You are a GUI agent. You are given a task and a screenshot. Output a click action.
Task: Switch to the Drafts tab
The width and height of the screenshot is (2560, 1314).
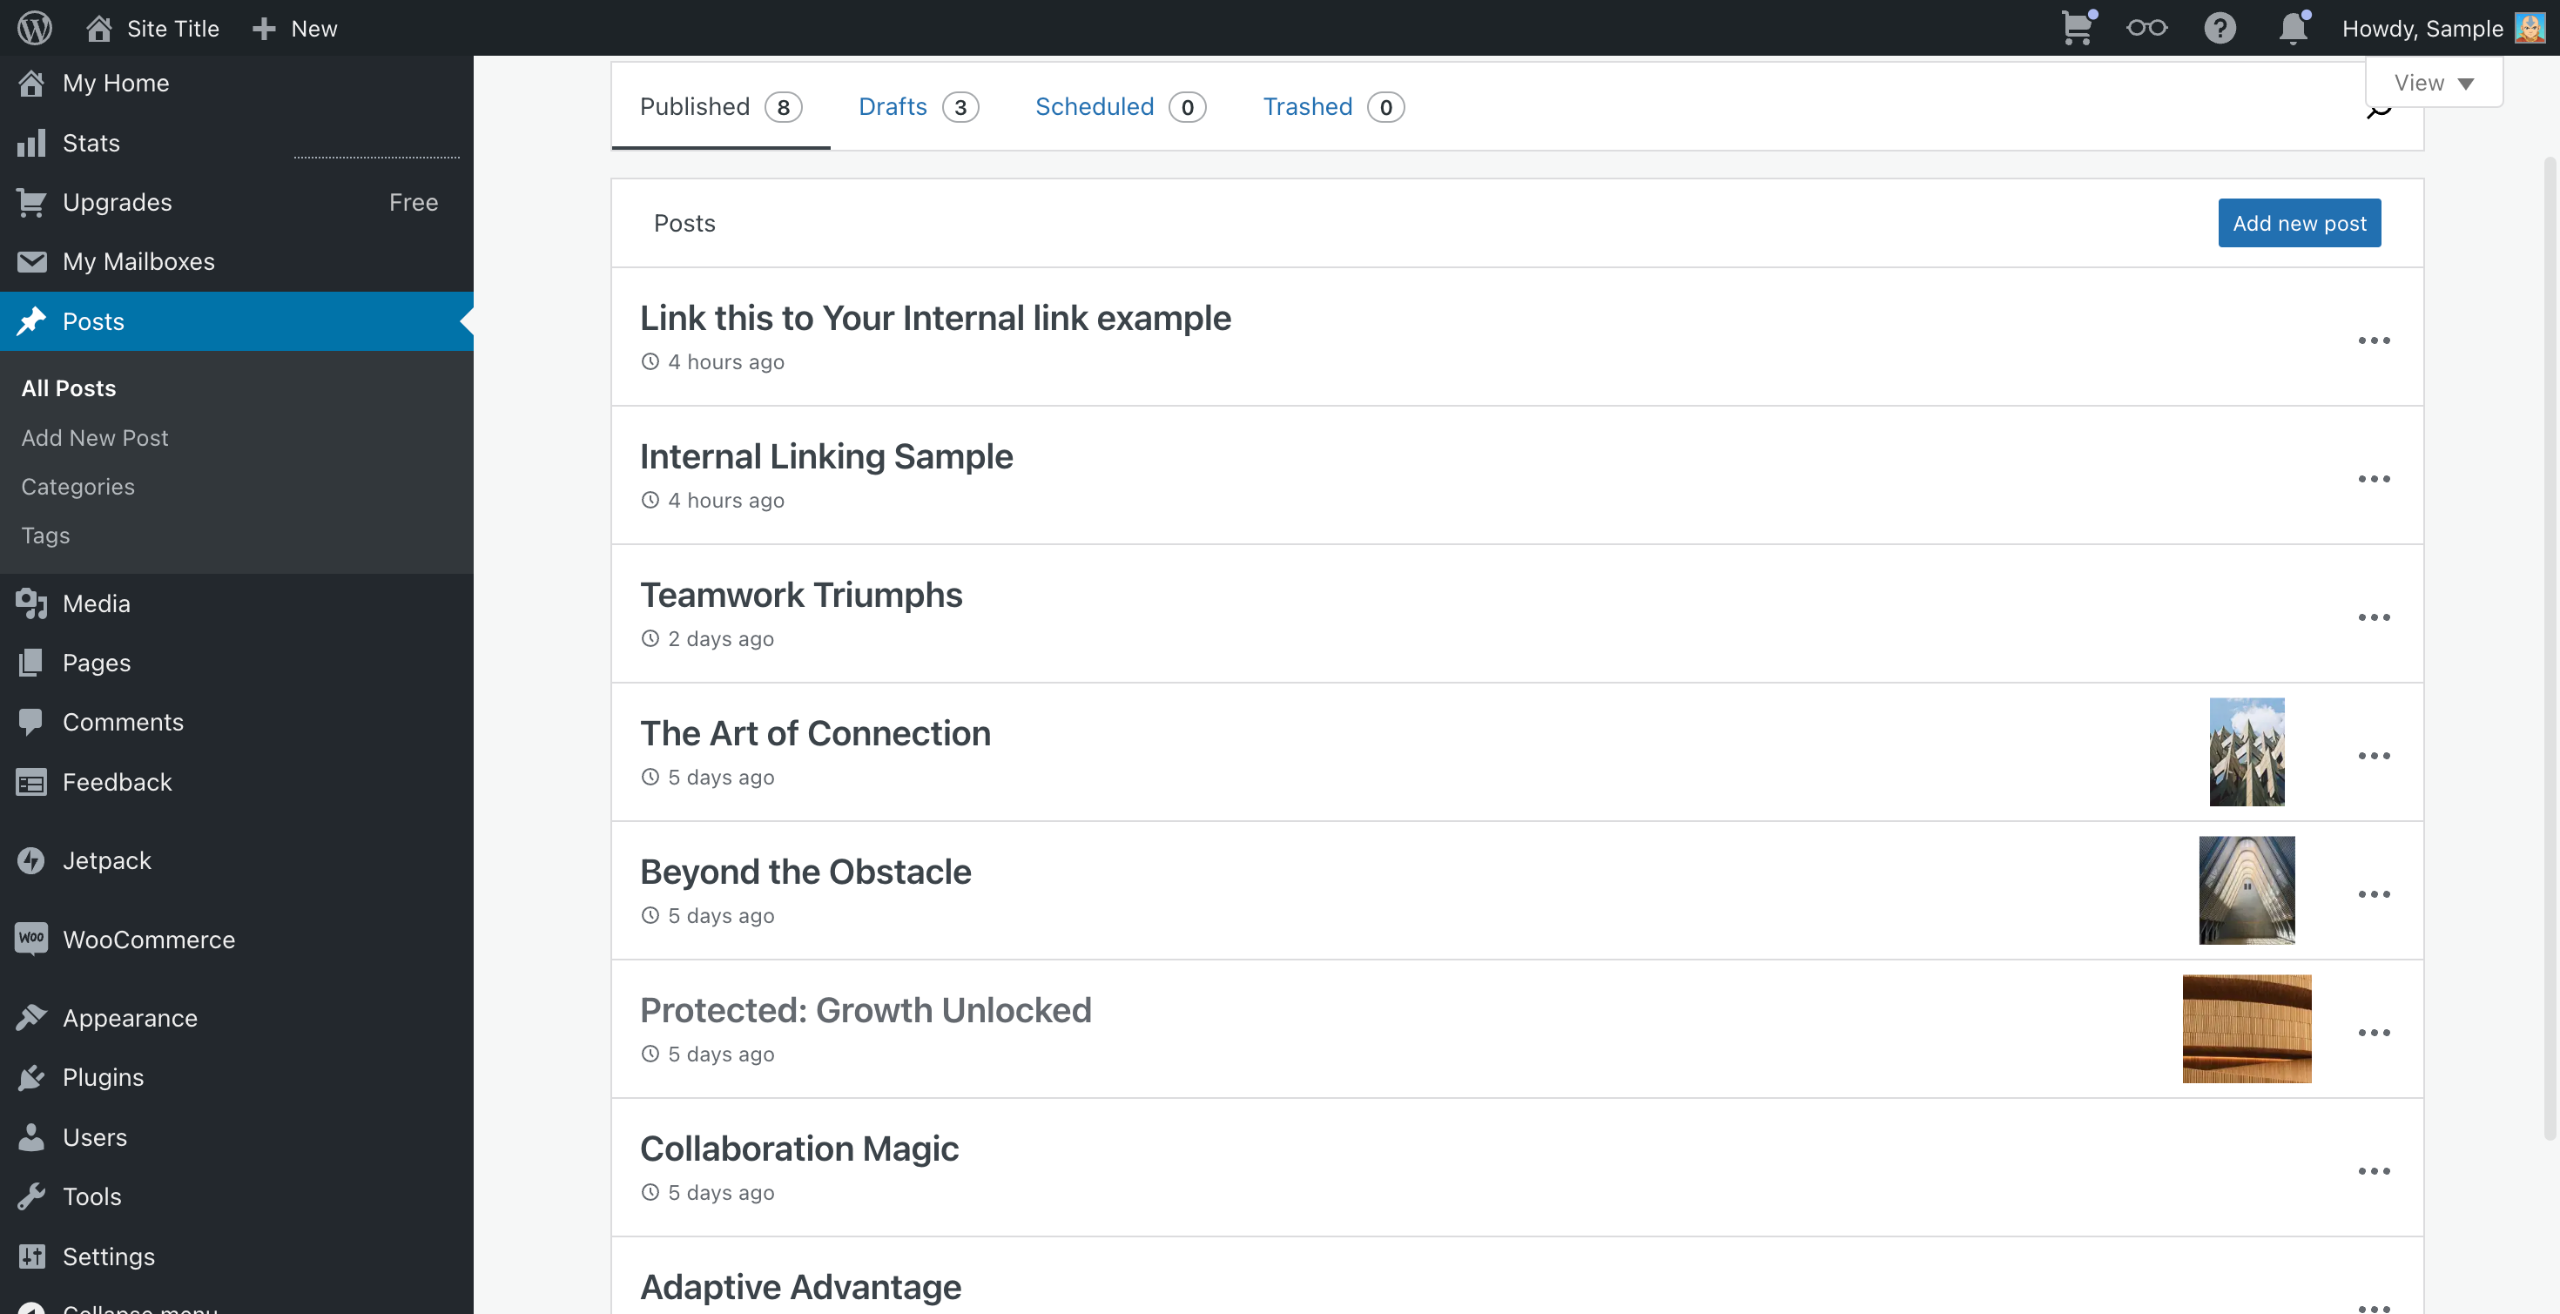pyautogui.click(x=917, y=107)
